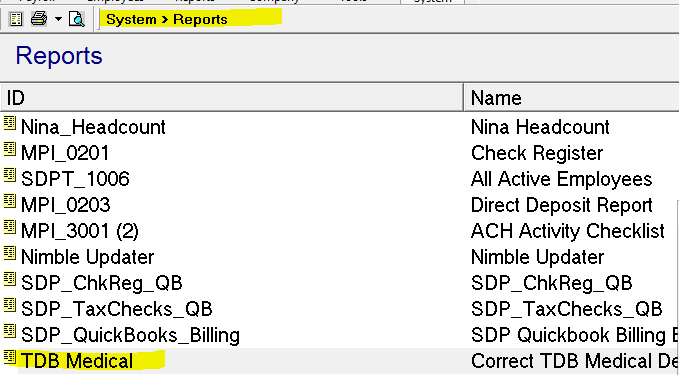The height and width of the screenshot is (375, 679).
Task: Click the Nina Headcount name cell
Action: 540,127
